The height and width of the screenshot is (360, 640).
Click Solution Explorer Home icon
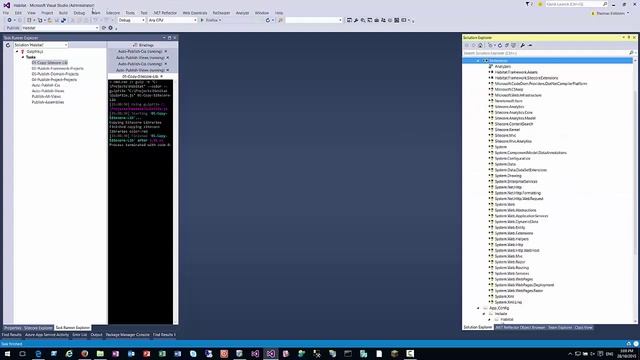480,45
